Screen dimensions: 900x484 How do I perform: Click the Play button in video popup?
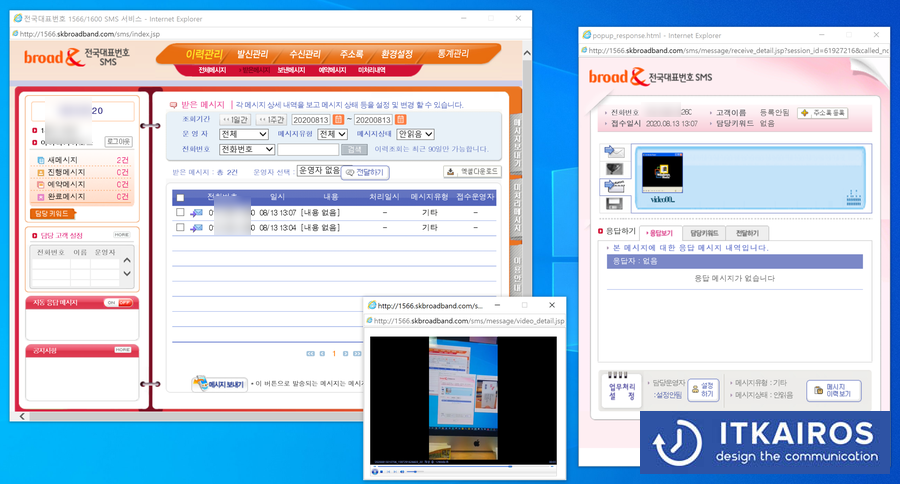click(375, 471)
